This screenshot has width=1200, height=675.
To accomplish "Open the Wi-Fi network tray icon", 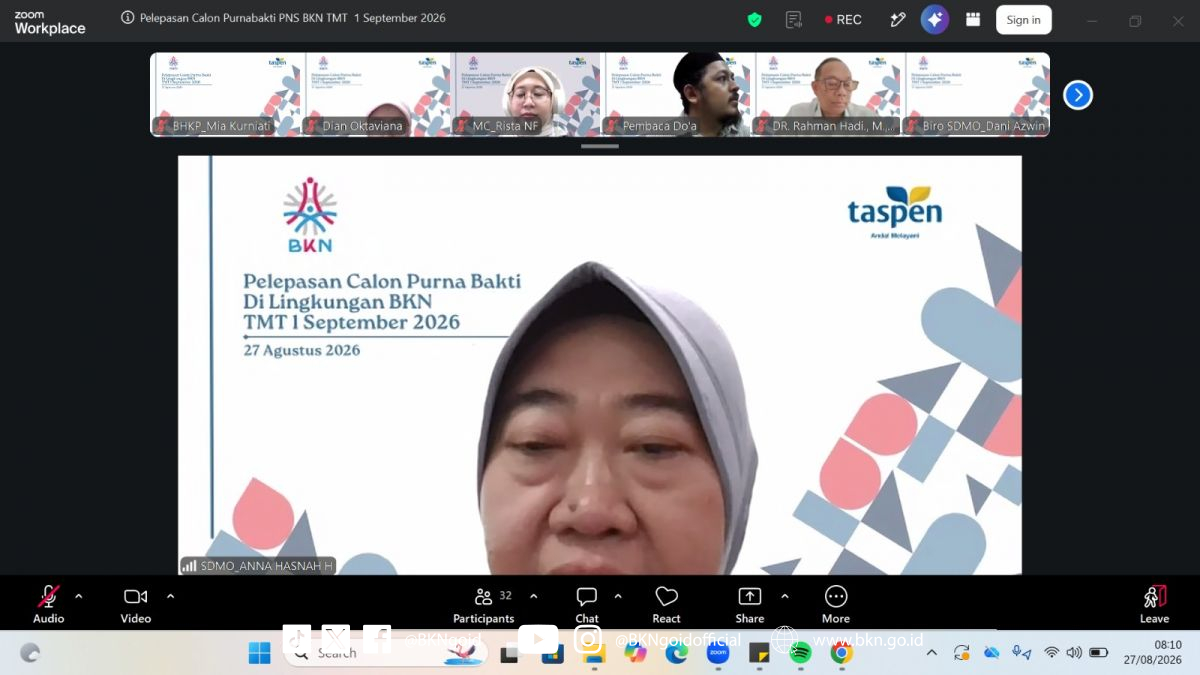I will (x=1051, y=652).
